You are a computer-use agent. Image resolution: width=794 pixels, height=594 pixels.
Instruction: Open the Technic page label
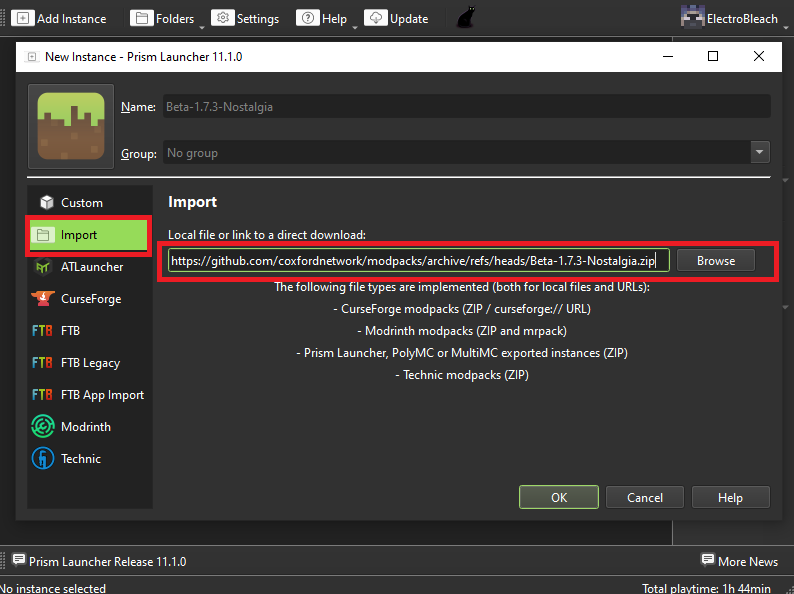click(81, 459)
